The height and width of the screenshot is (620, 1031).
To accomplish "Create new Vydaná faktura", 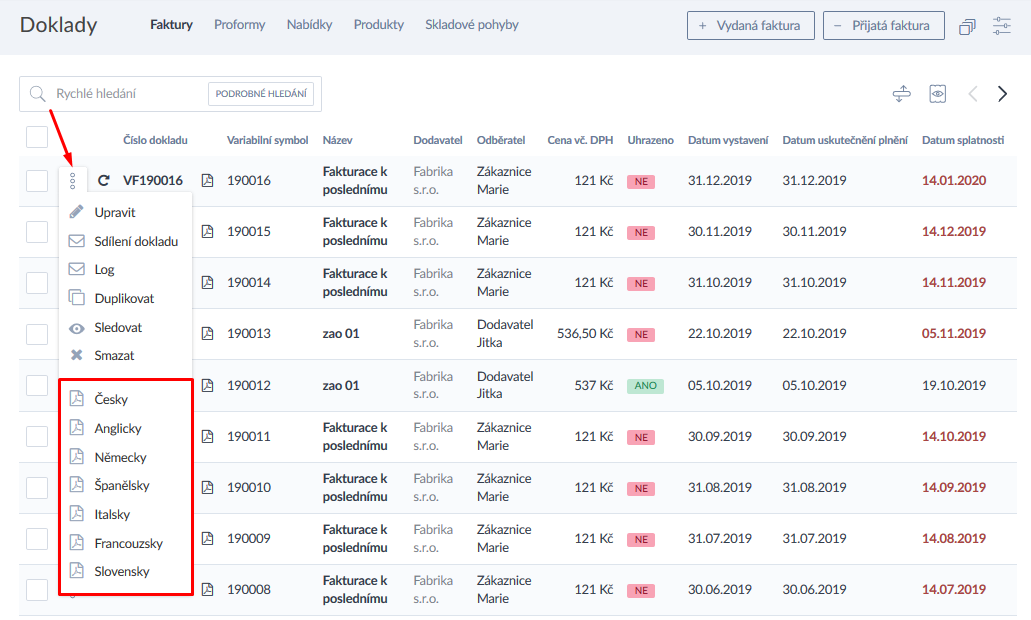I will click(x=750, y=26).
